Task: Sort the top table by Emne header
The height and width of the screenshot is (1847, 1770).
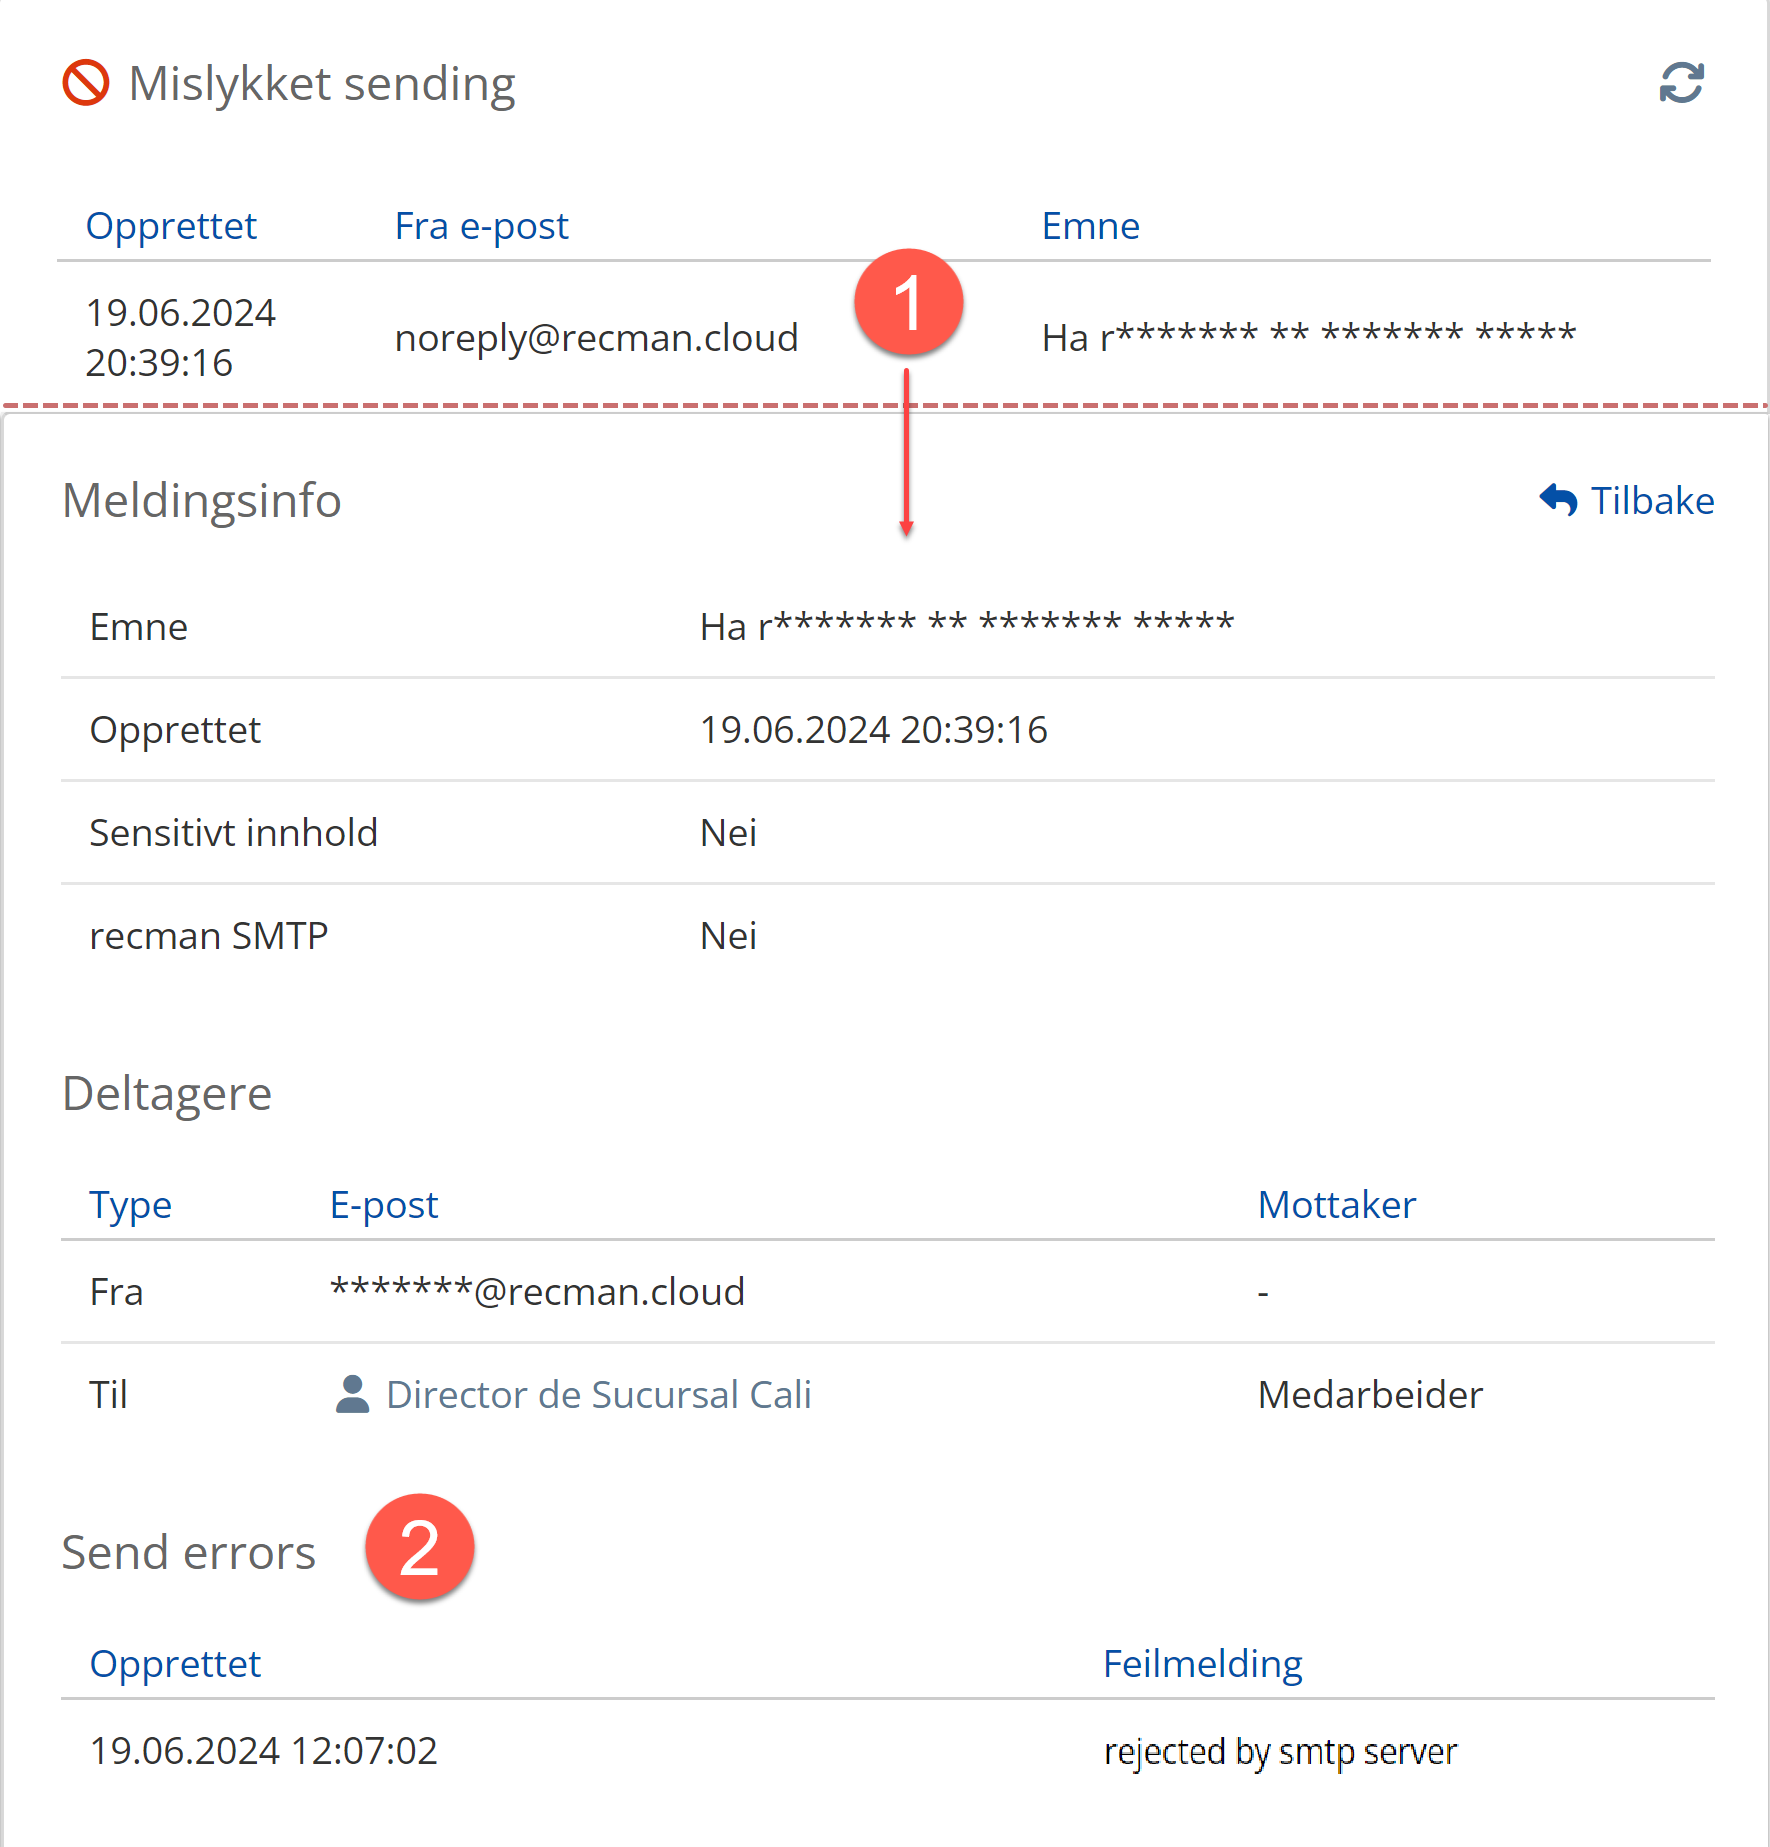Action: 1090,226
